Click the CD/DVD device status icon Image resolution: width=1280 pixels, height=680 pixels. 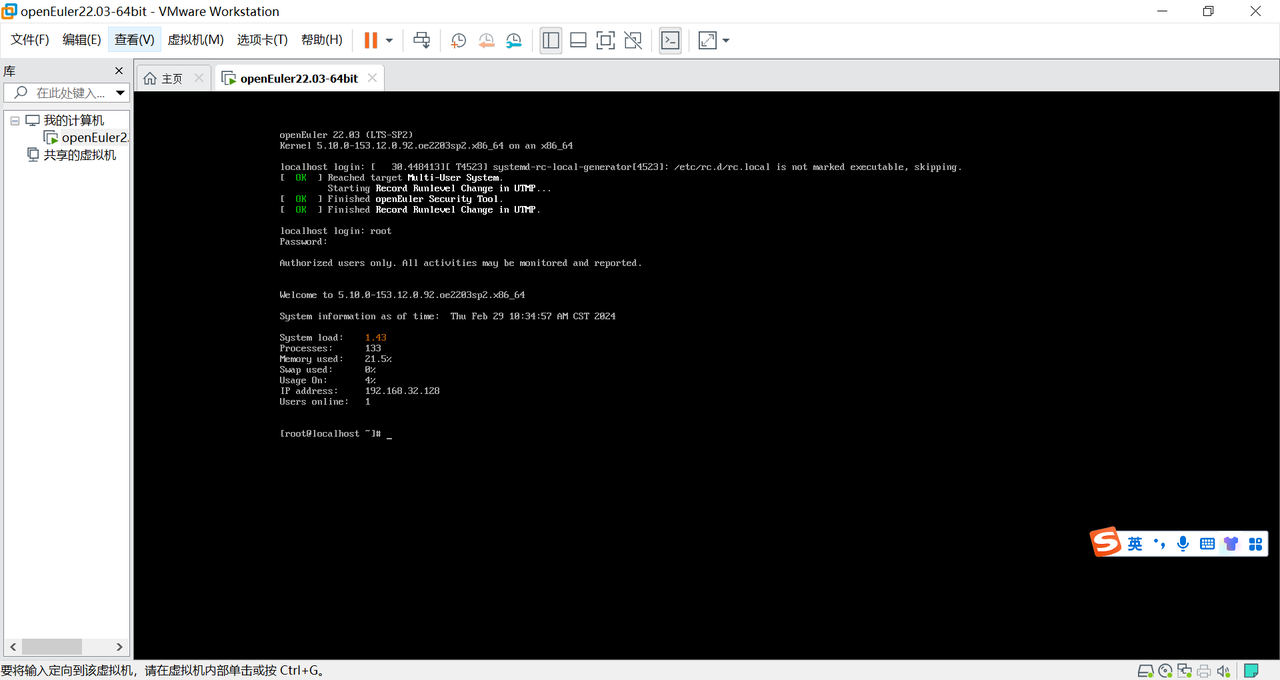(1165, 671)
